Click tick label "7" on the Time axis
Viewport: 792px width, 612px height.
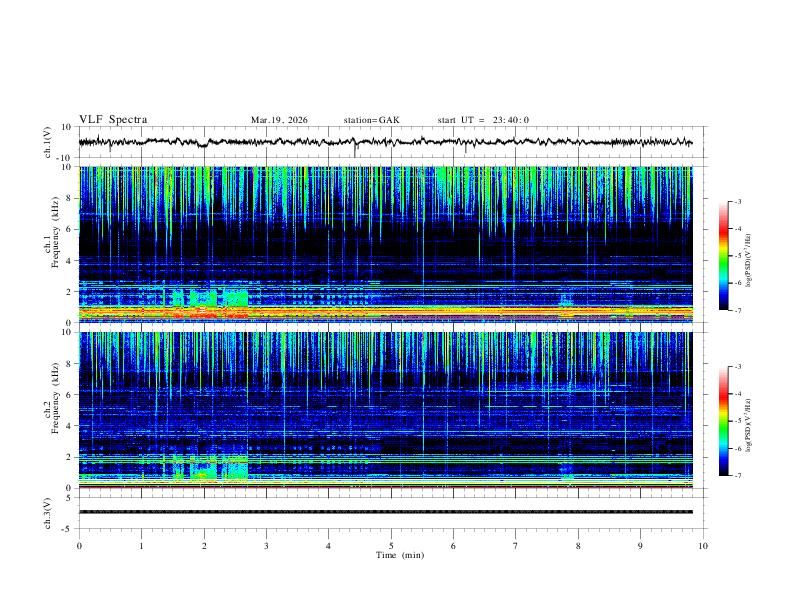coord(516,546)
